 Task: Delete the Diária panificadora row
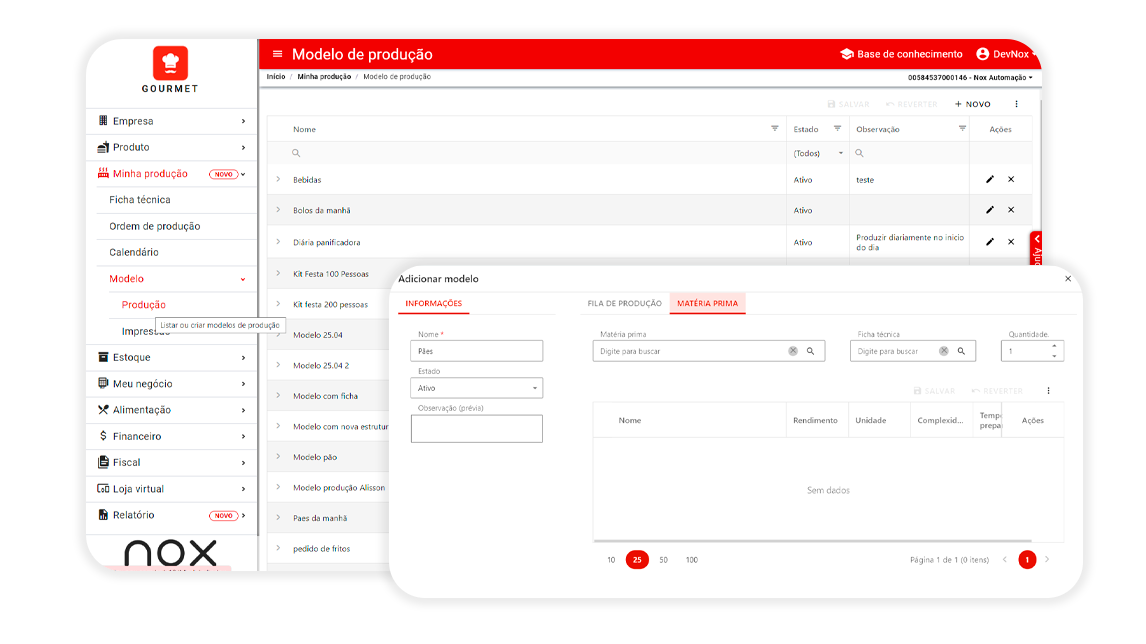[x=1011, y=242]
